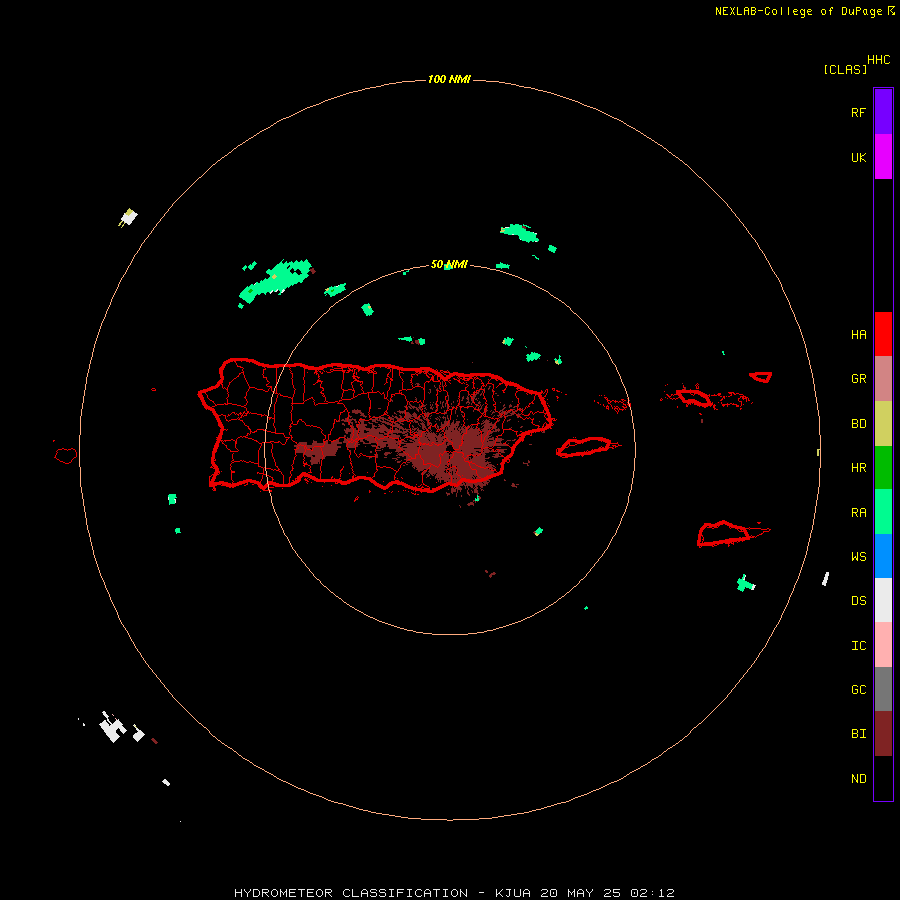The height and width of the screenshot is (900, 900).
Task: Click the [CLAS] unit label
Action: pyautogui.click(x=845, y=69)
